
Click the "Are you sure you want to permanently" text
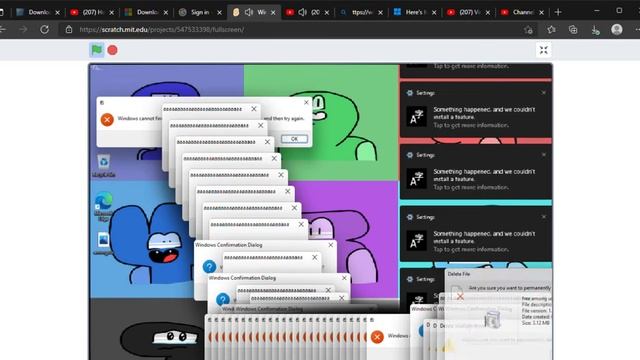[x=510, y=288]
